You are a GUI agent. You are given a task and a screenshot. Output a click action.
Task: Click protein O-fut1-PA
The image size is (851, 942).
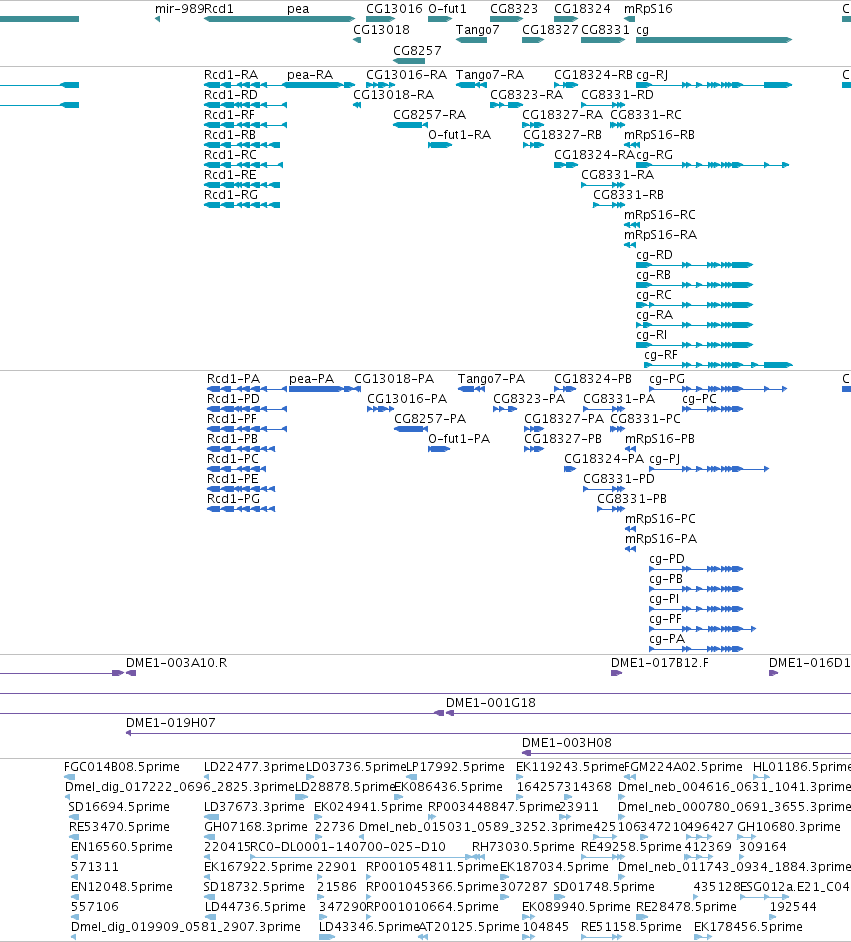tap(459, 439)
